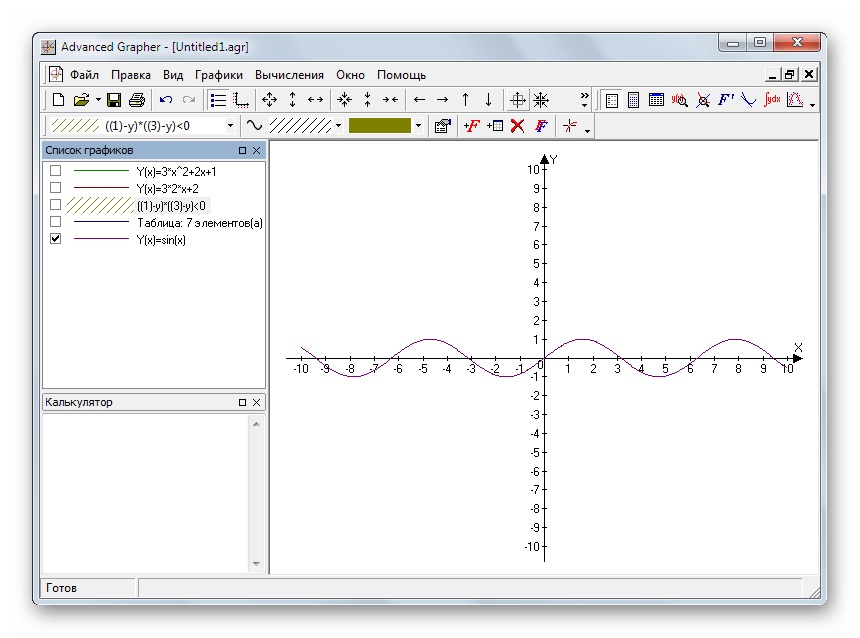This screenshot has height=638, width=860.
Task: Add a table graph with the +table icon
Action: [x=495, y=126]
